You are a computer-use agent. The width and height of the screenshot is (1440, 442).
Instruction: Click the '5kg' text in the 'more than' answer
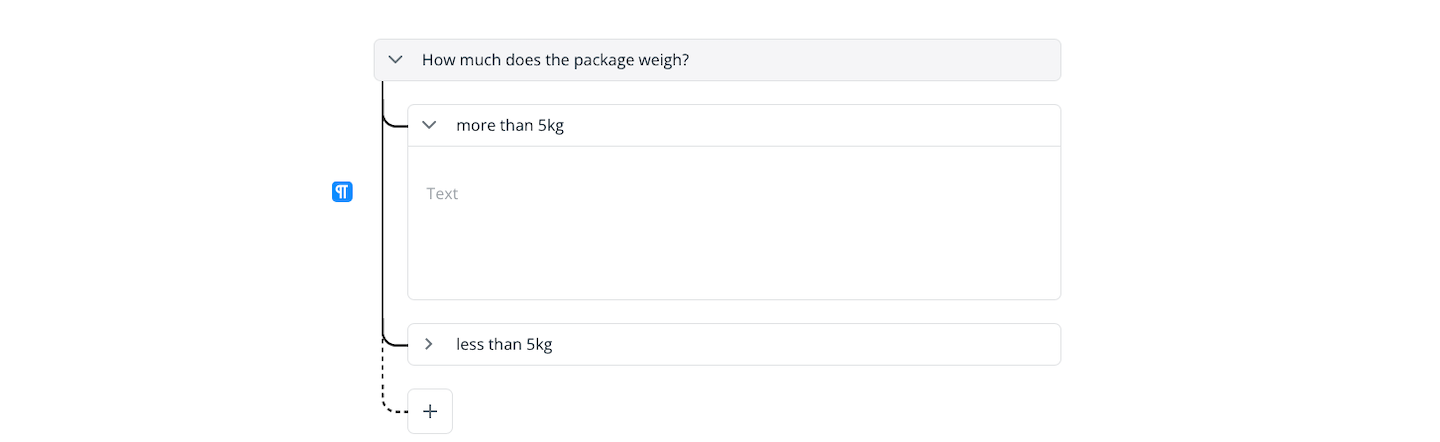[x=551, y=126]
